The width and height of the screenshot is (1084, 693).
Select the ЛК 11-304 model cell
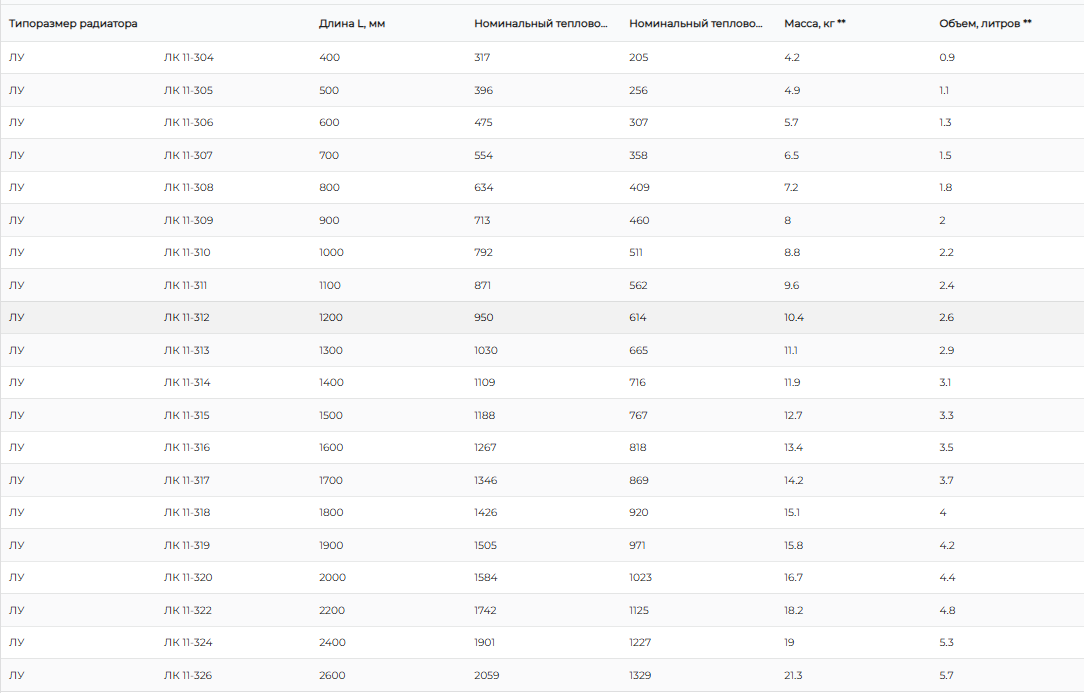[189, 58]
